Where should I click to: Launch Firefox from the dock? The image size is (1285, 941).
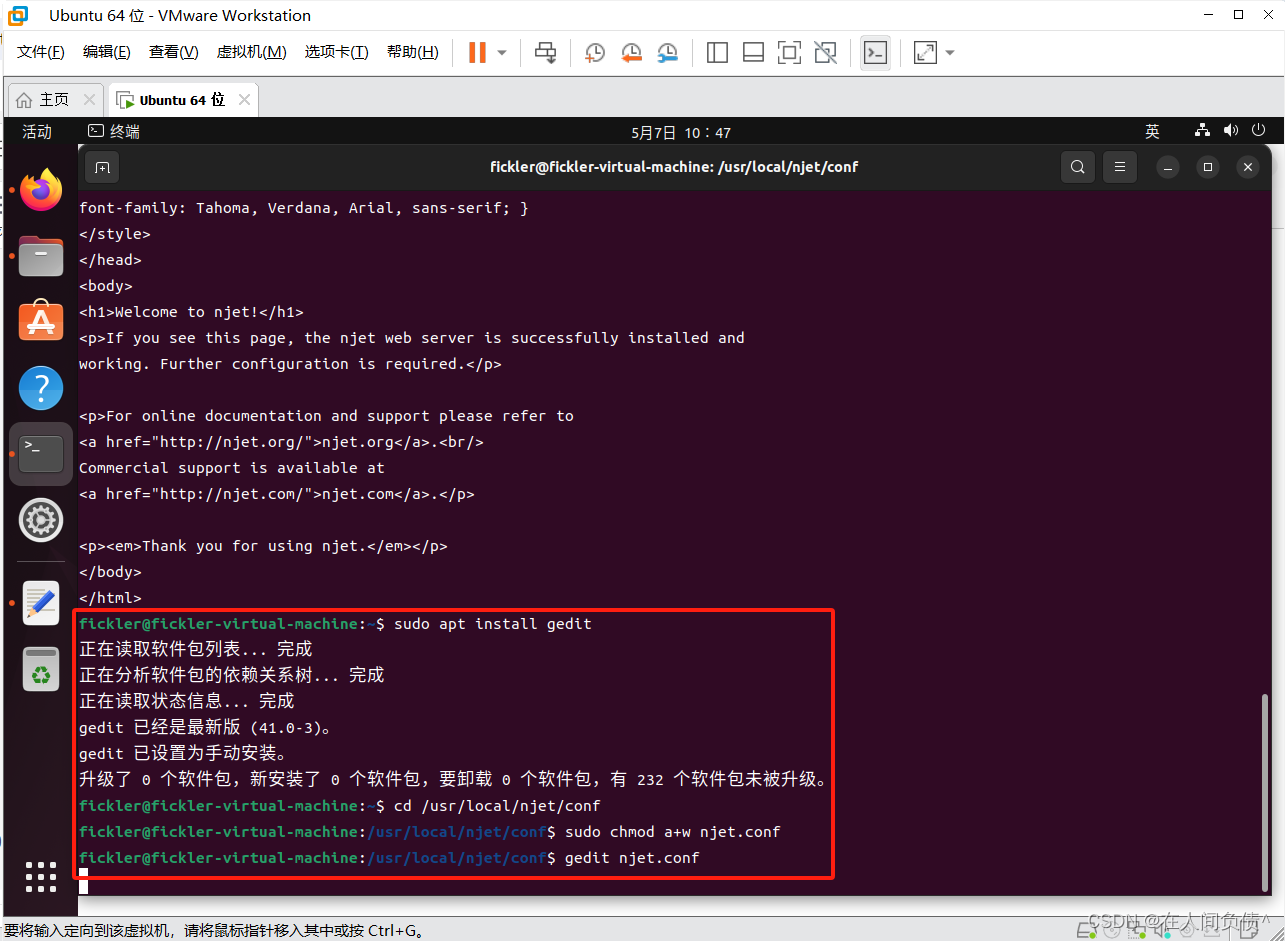pos(41,190)
